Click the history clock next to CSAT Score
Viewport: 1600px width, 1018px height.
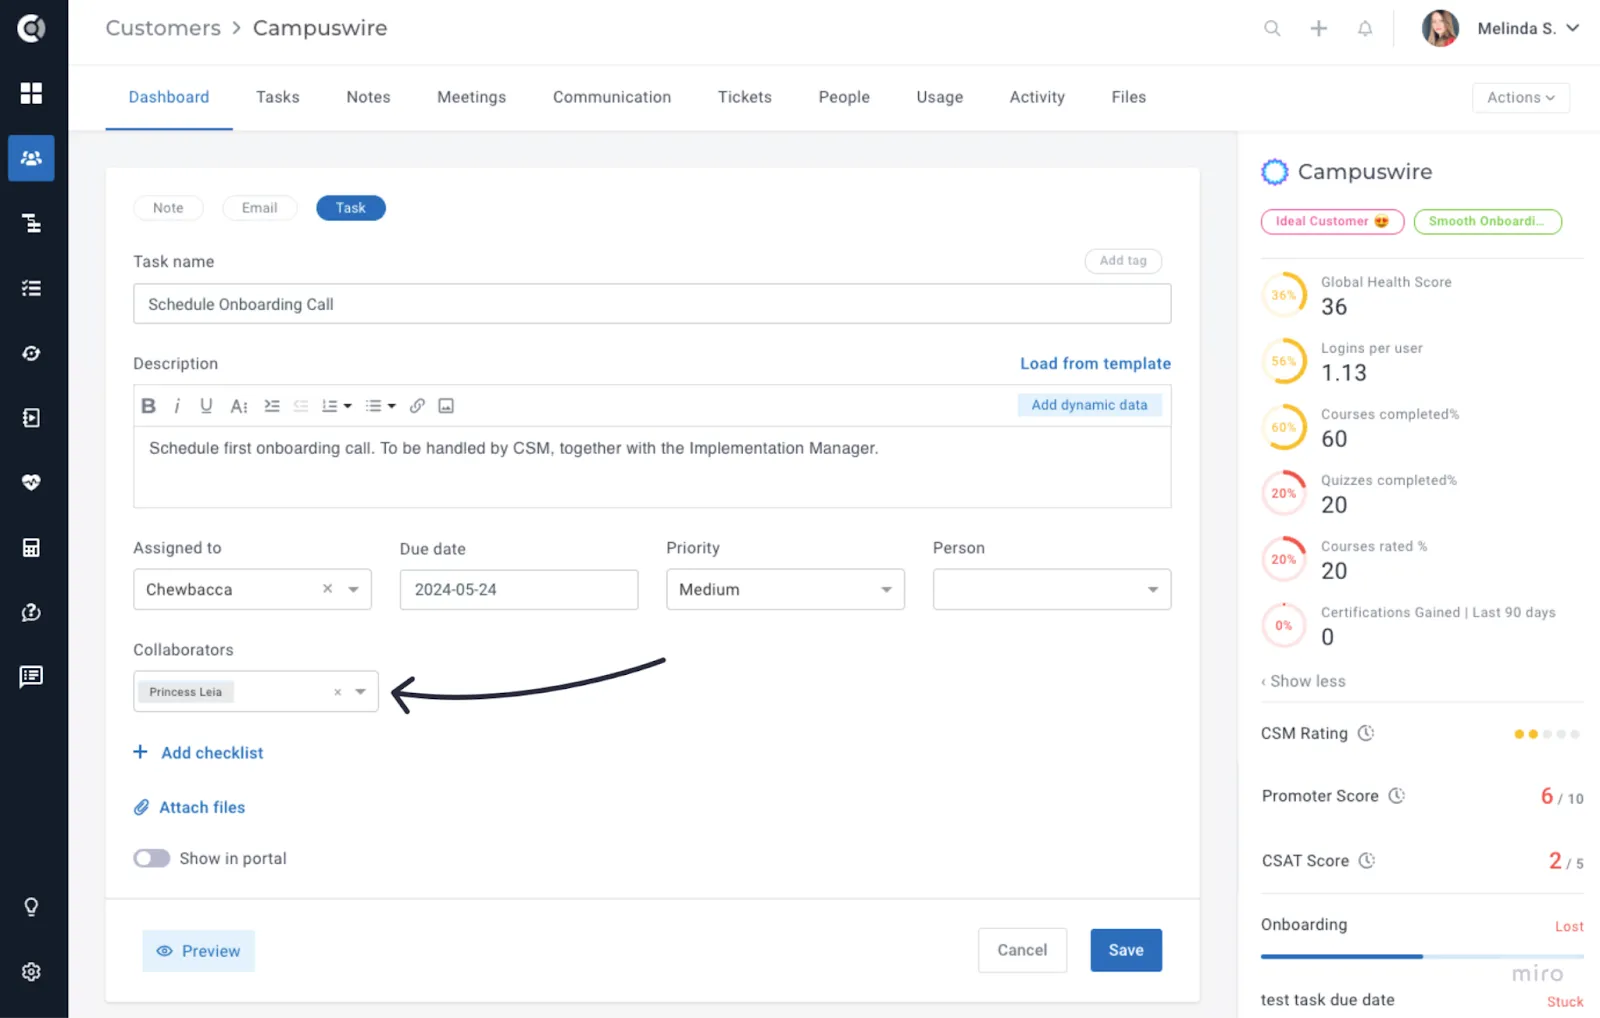(1367, 860)
